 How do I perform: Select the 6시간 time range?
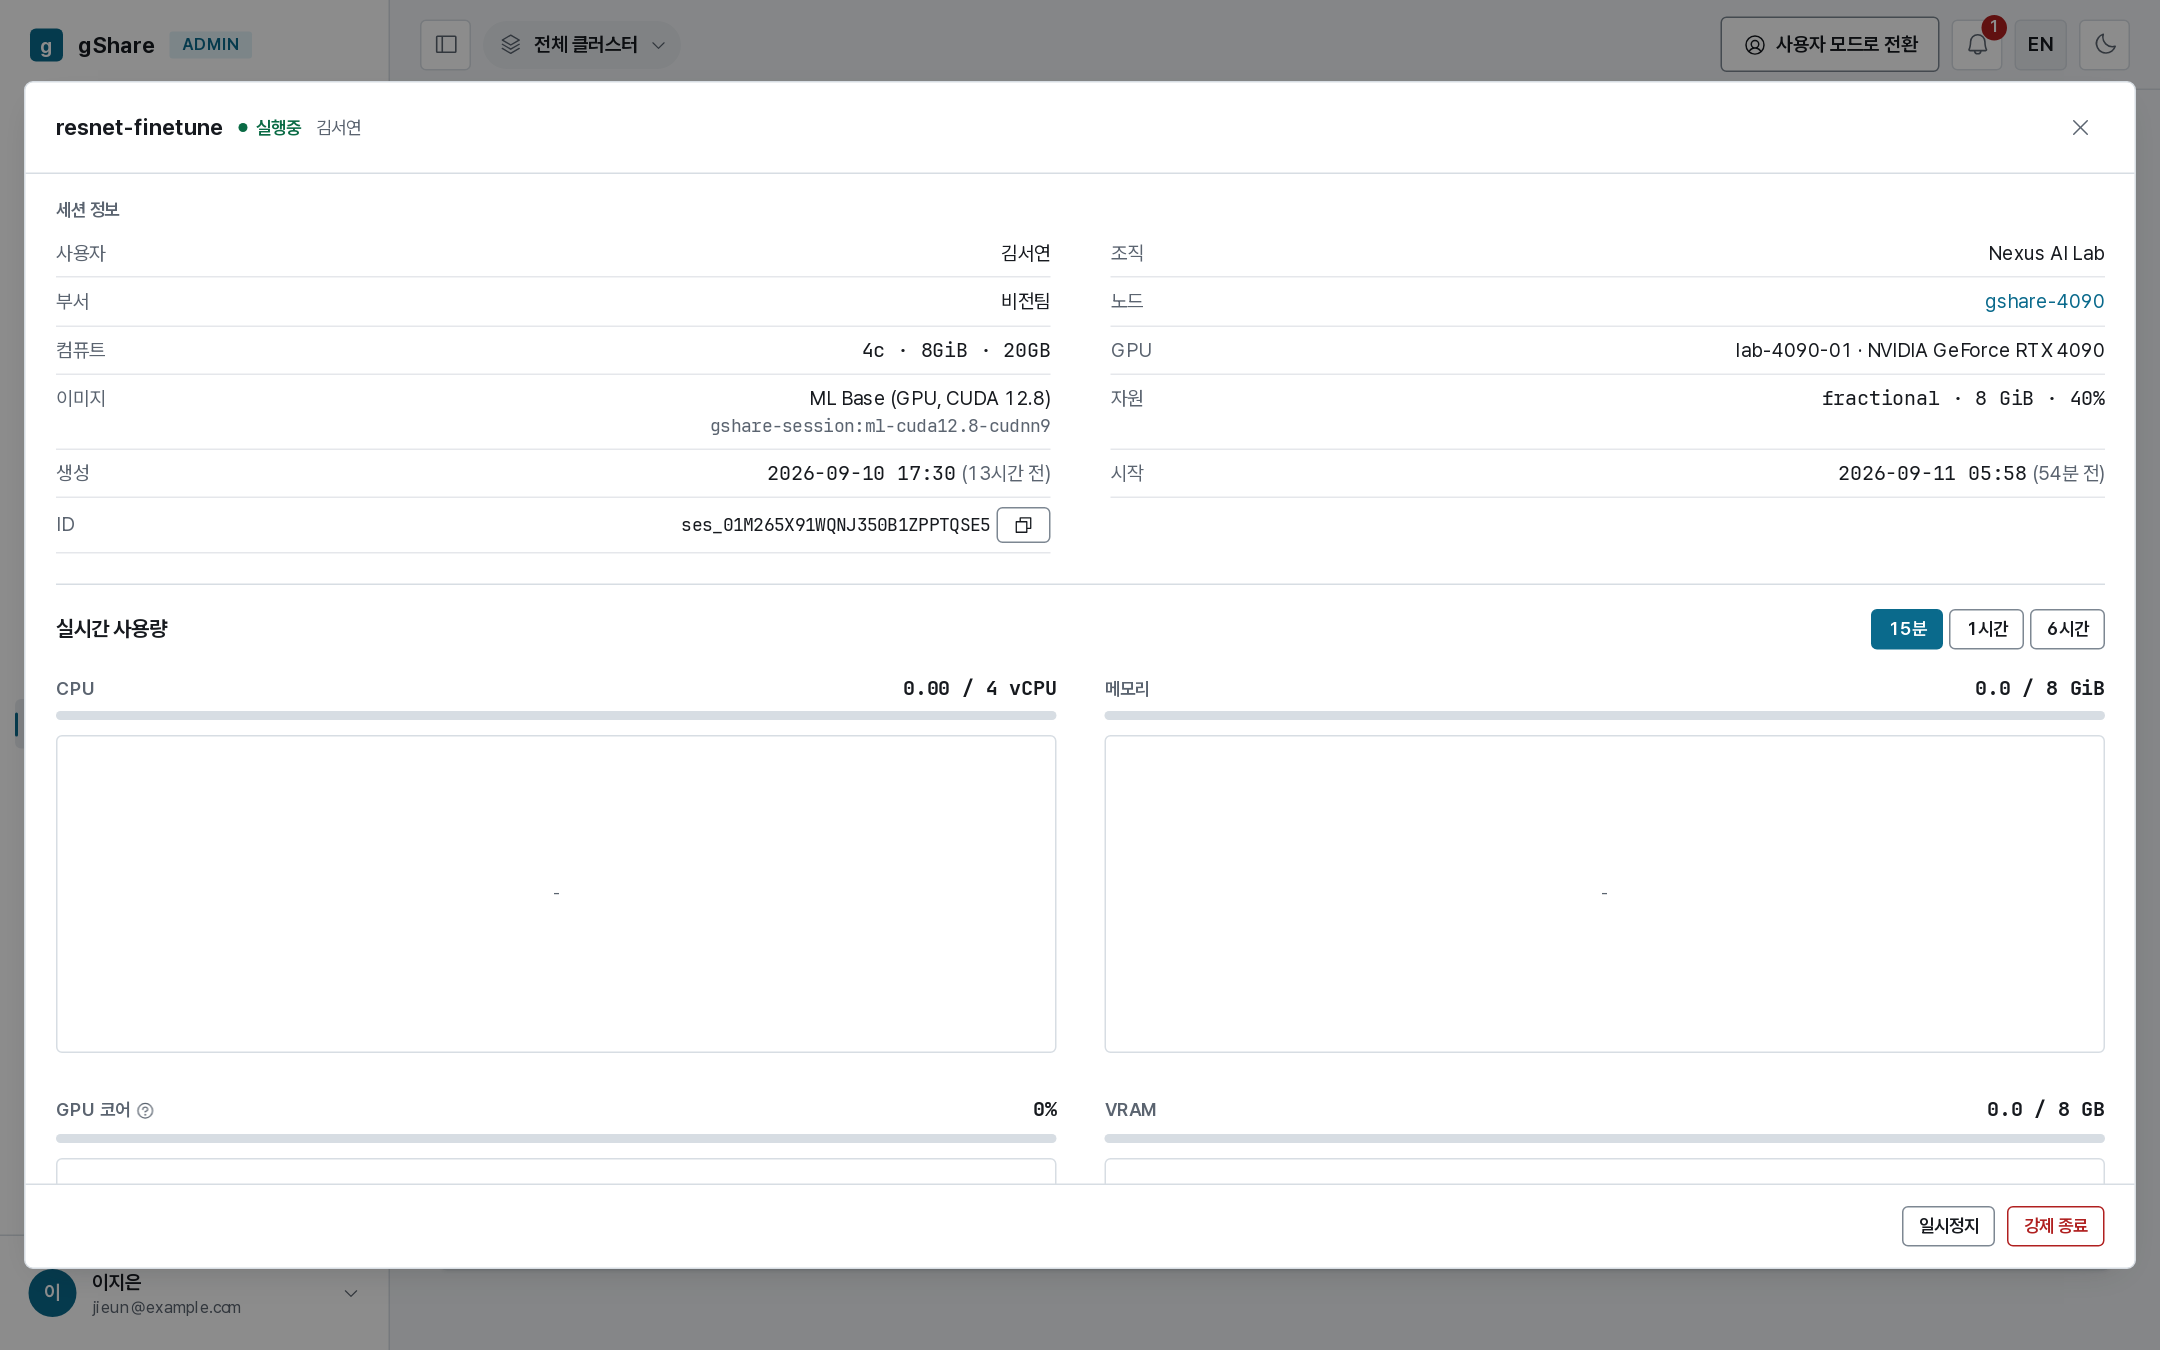pos(2067,629)
